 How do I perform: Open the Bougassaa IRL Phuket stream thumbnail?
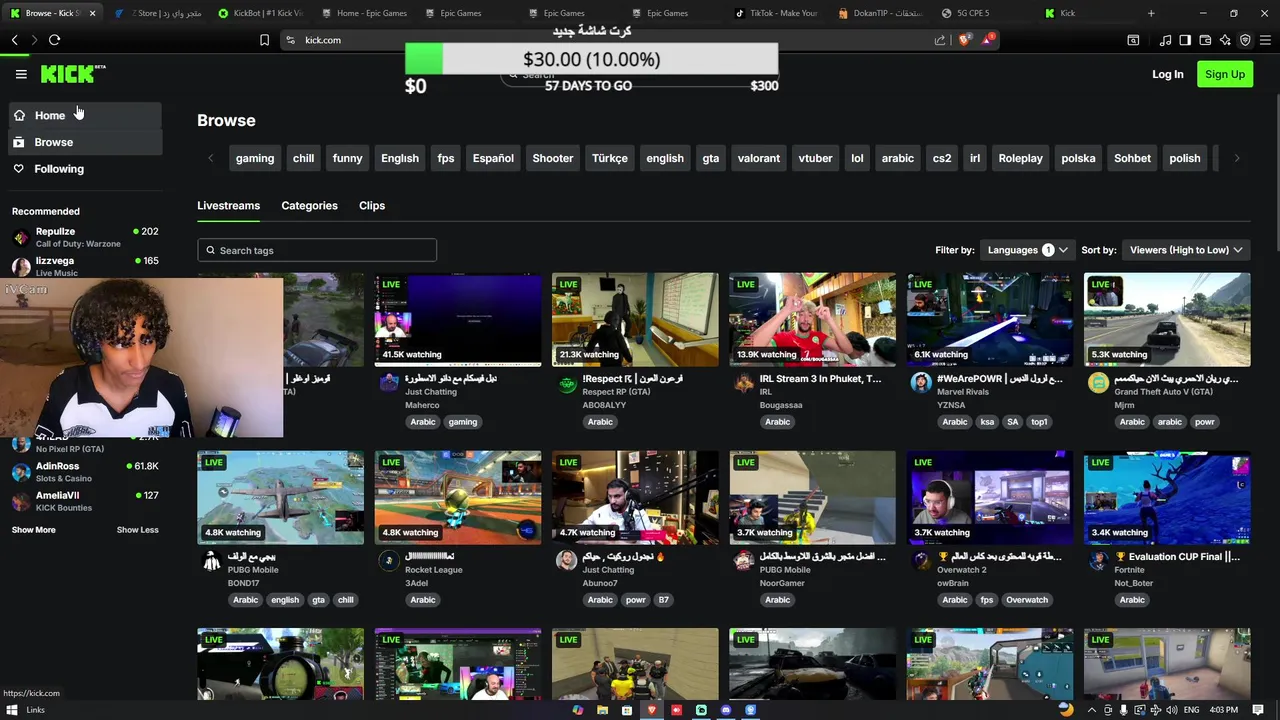pos(812,320)
